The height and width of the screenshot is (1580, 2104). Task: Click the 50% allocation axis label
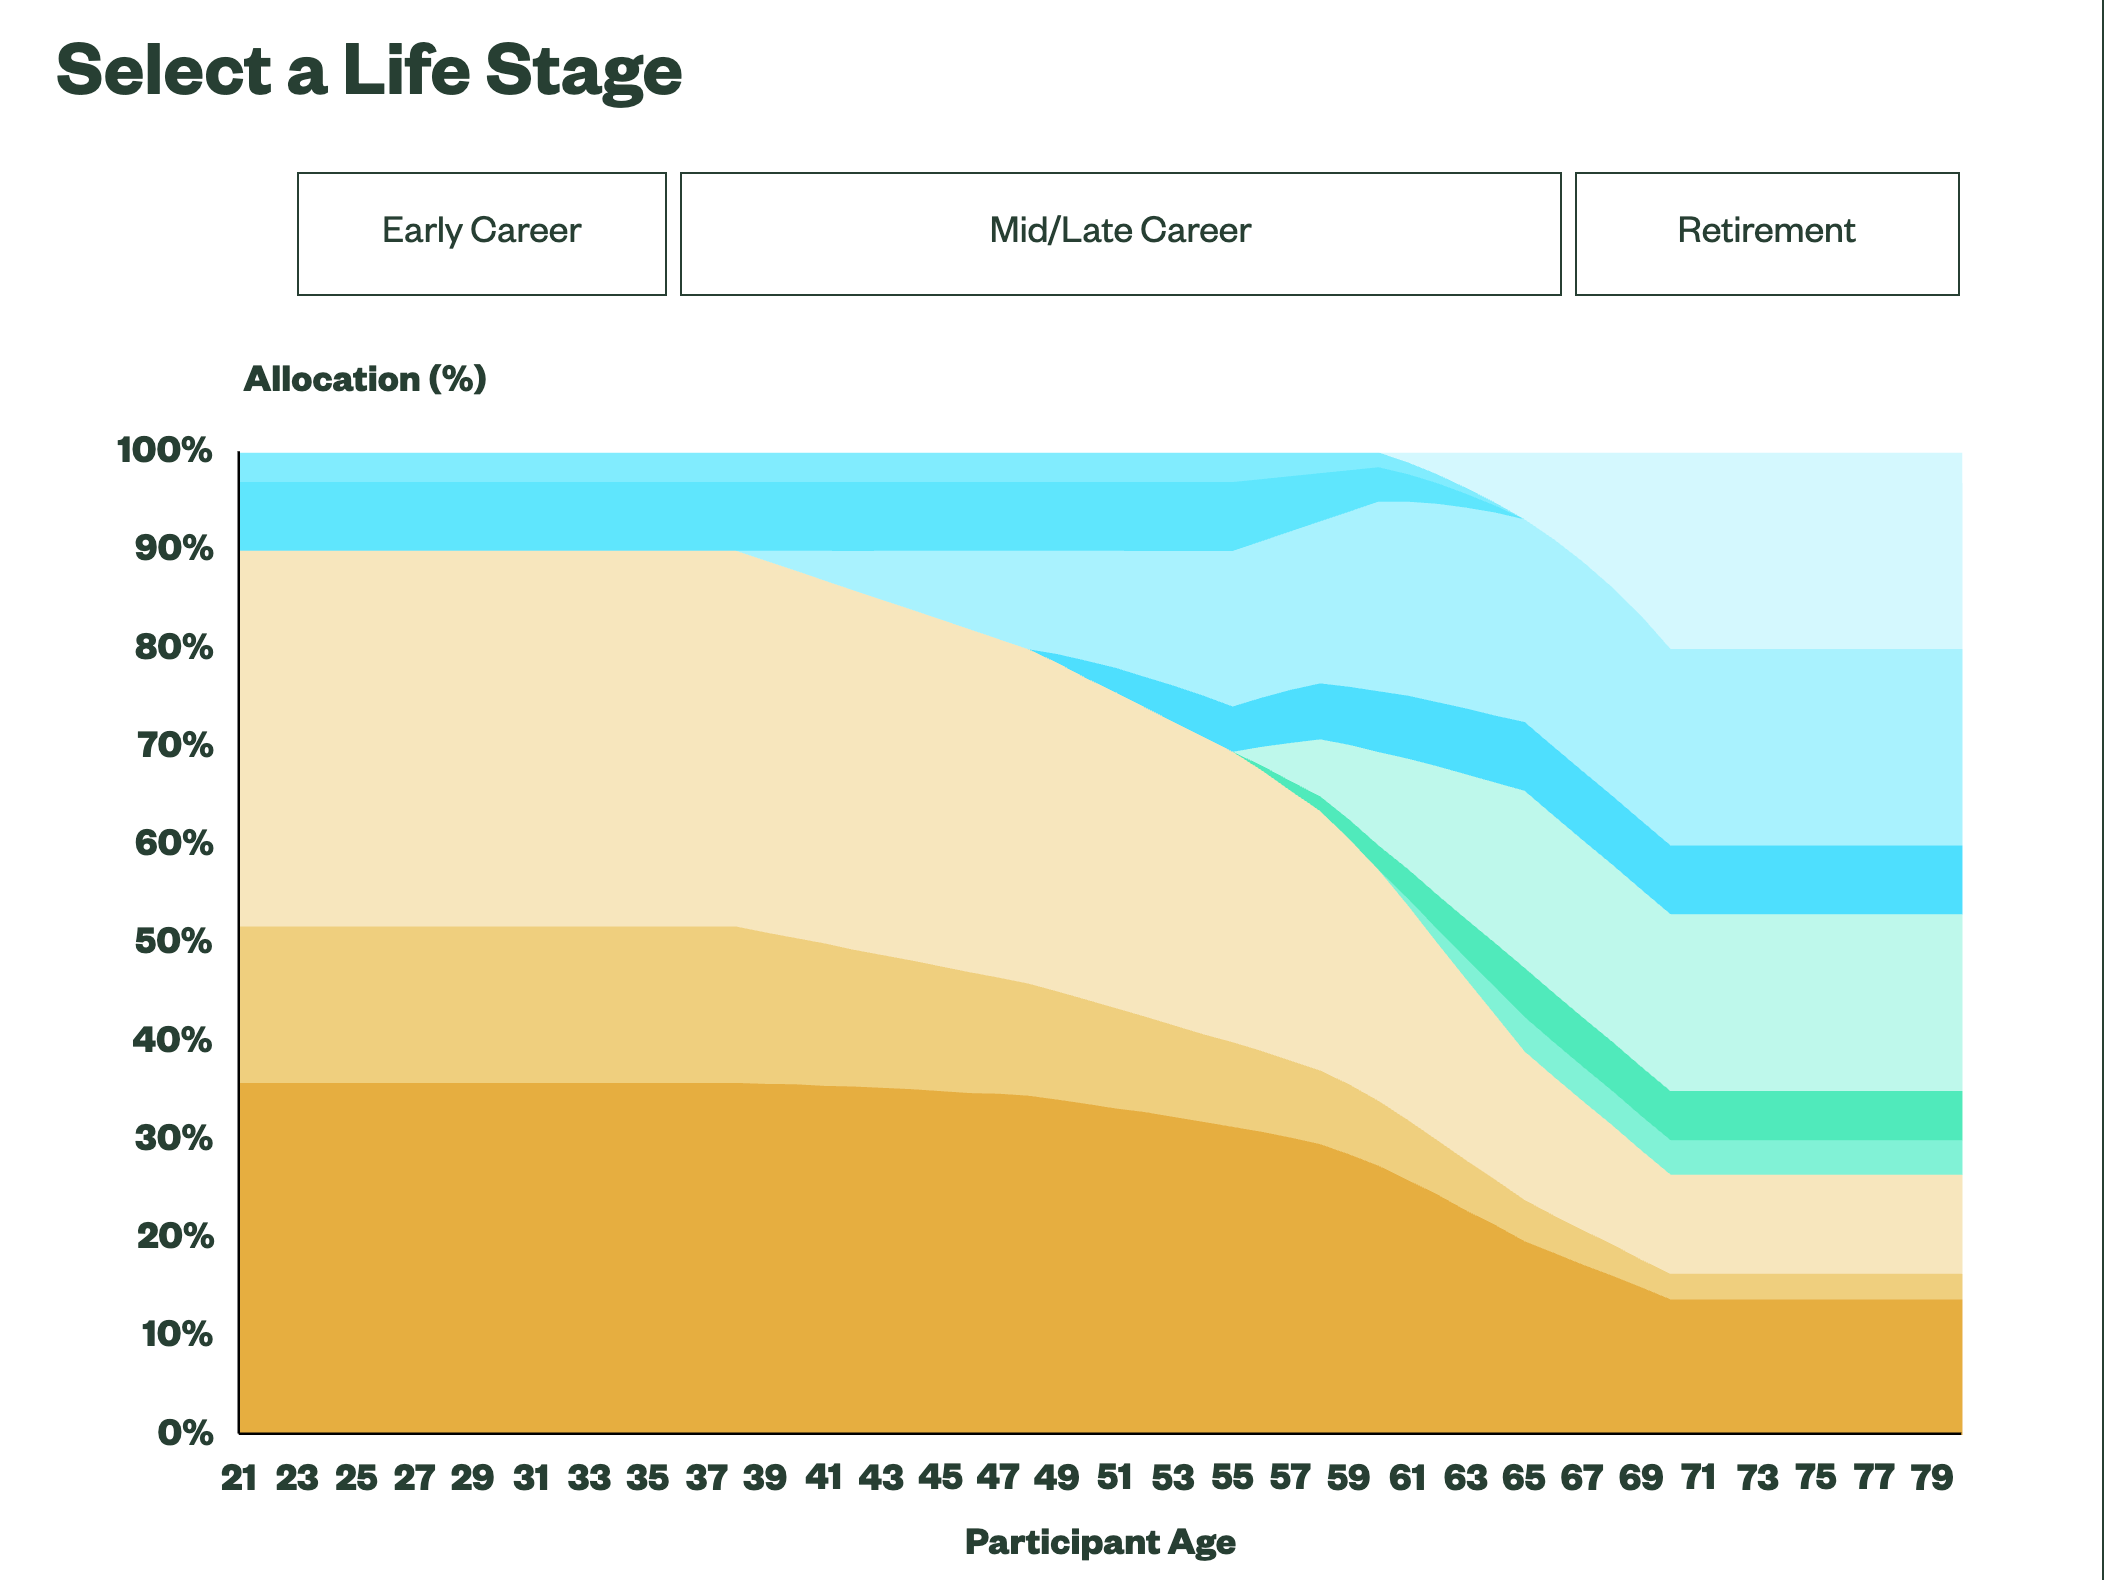coord(174,941)
